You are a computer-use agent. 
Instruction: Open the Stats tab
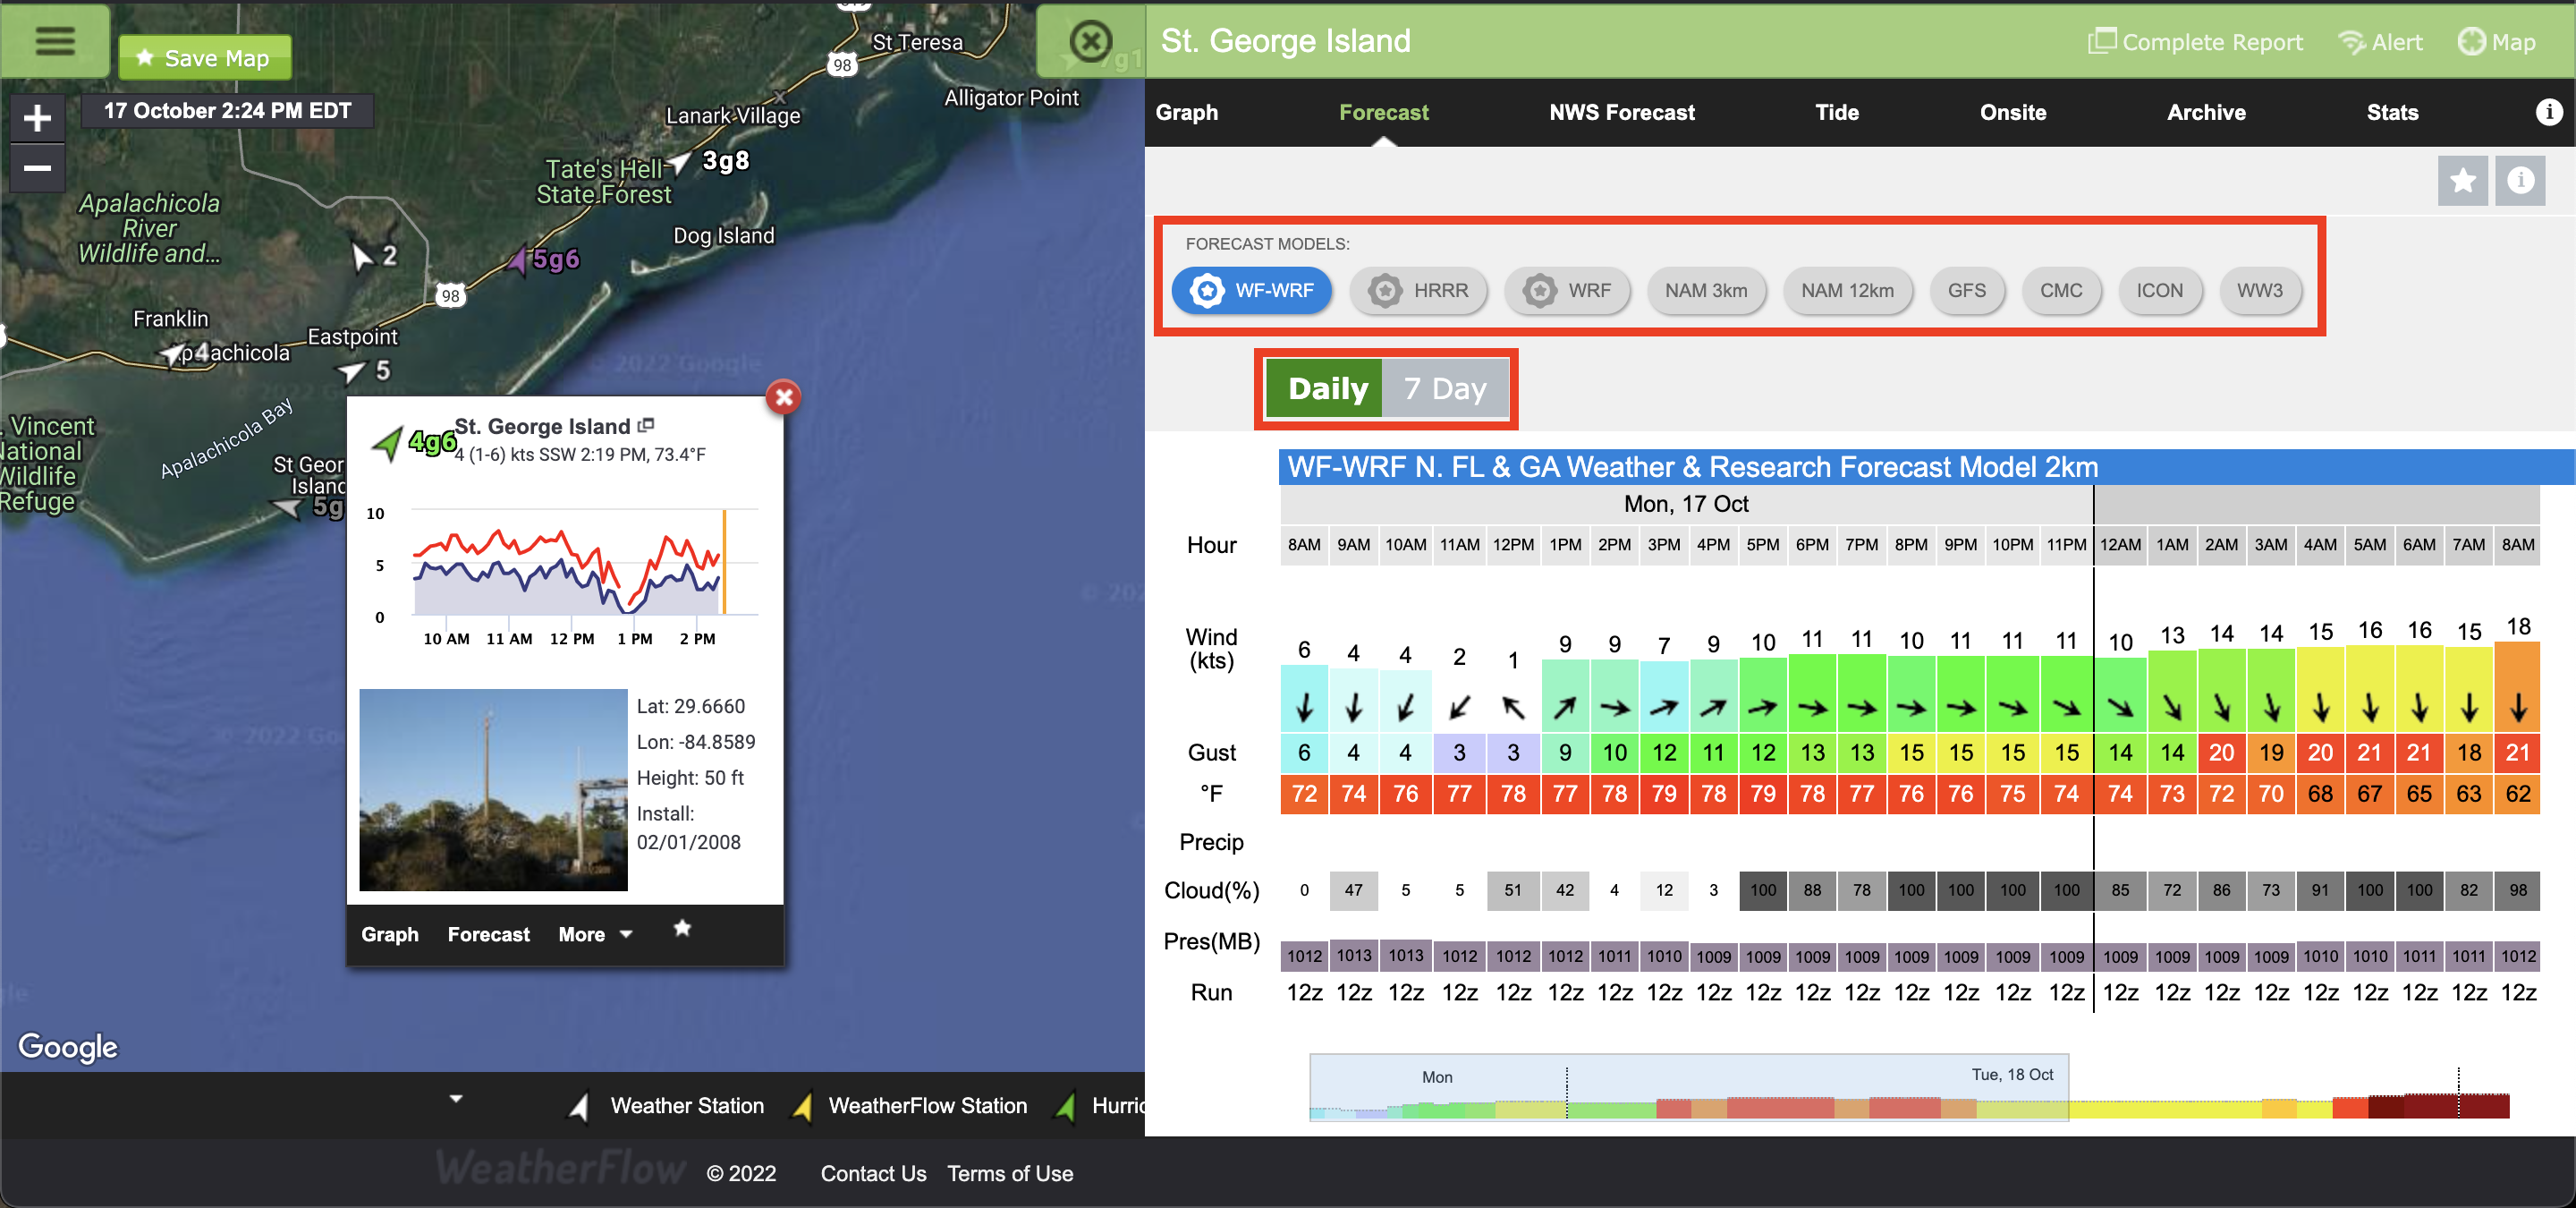click(x=2391, y=112)
